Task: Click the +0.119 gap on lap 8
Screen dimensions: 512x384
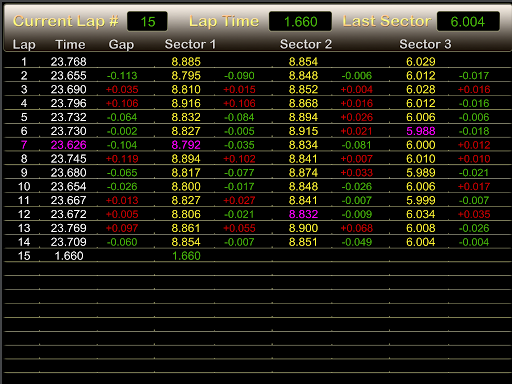Action: click(122, 159)
